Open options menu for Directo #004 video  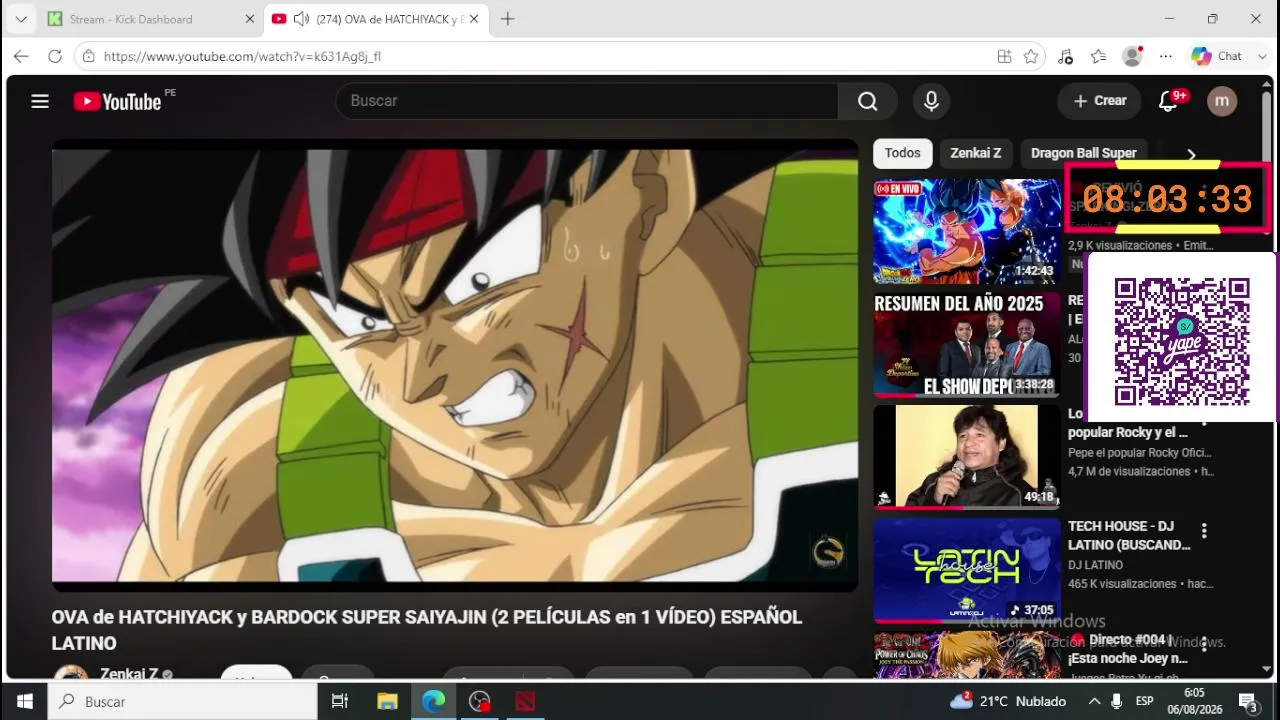click(x=1204, y=643)
